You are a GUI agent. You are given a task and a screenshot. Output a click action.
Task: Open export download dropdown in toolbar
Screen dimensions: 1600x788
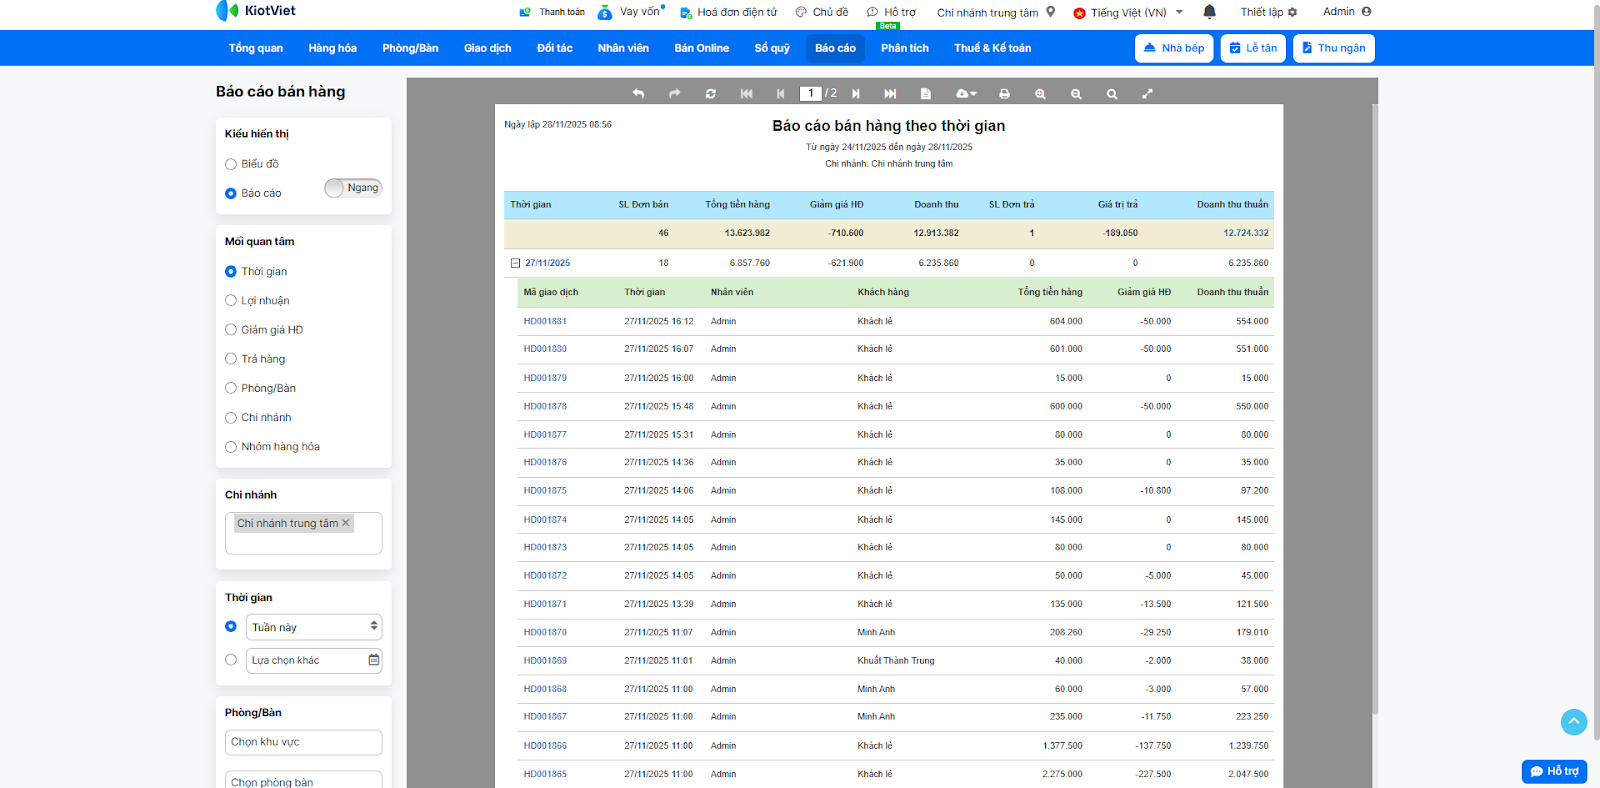pos(965,94)
